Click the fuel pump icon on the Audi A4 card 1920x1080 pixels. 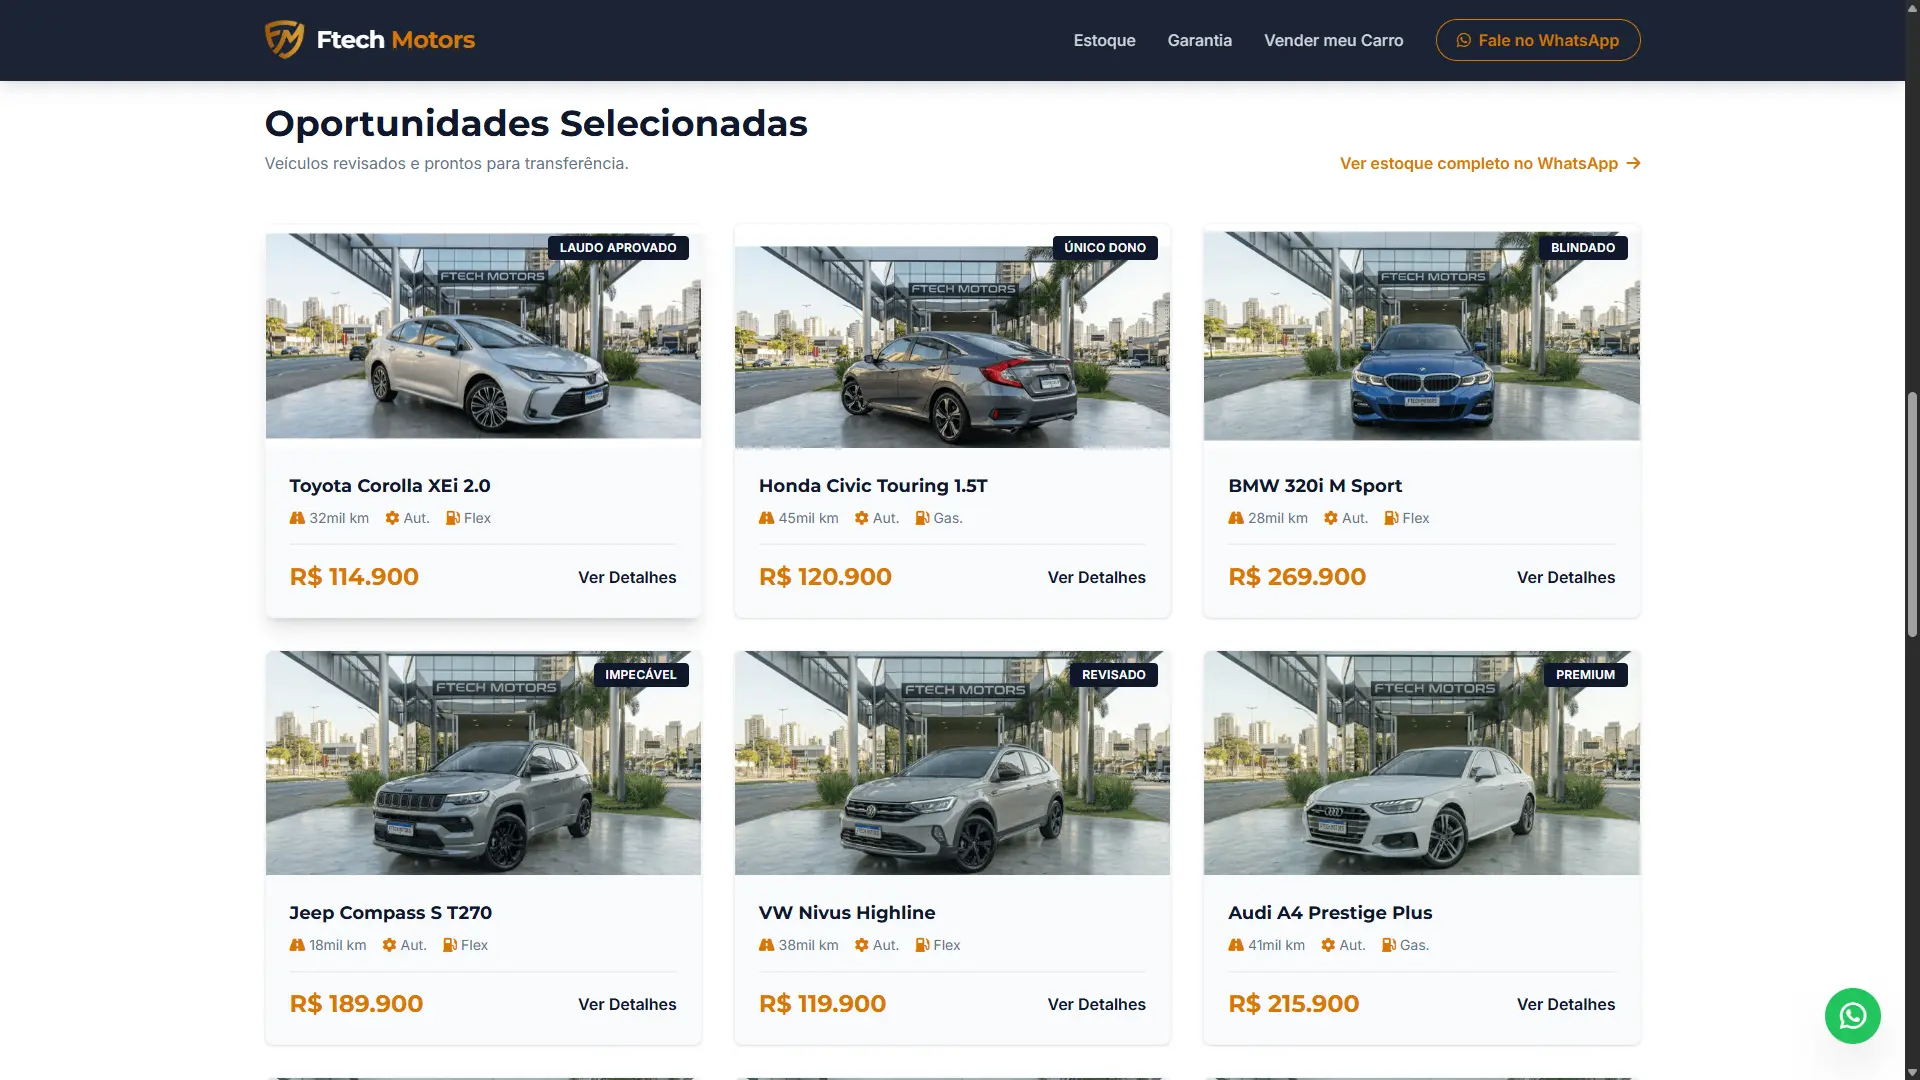coord(1389,945)
